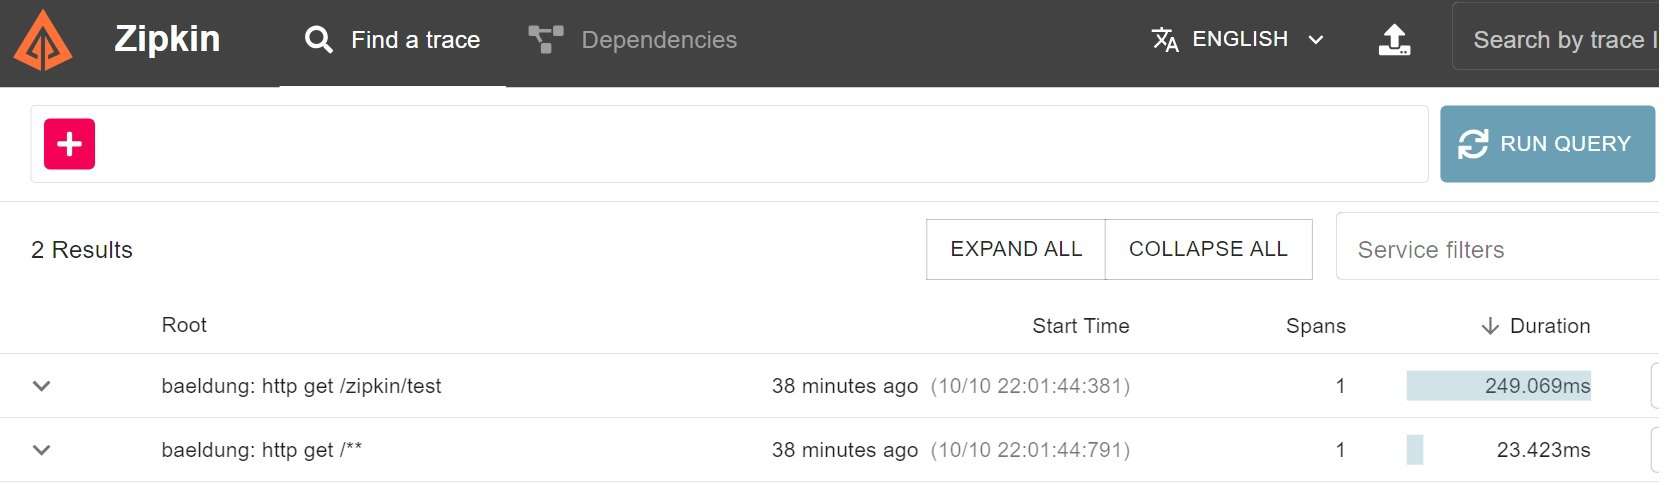Click the refresh icon on Run Query
The image size is (1666, 485).
point(1473,144)
